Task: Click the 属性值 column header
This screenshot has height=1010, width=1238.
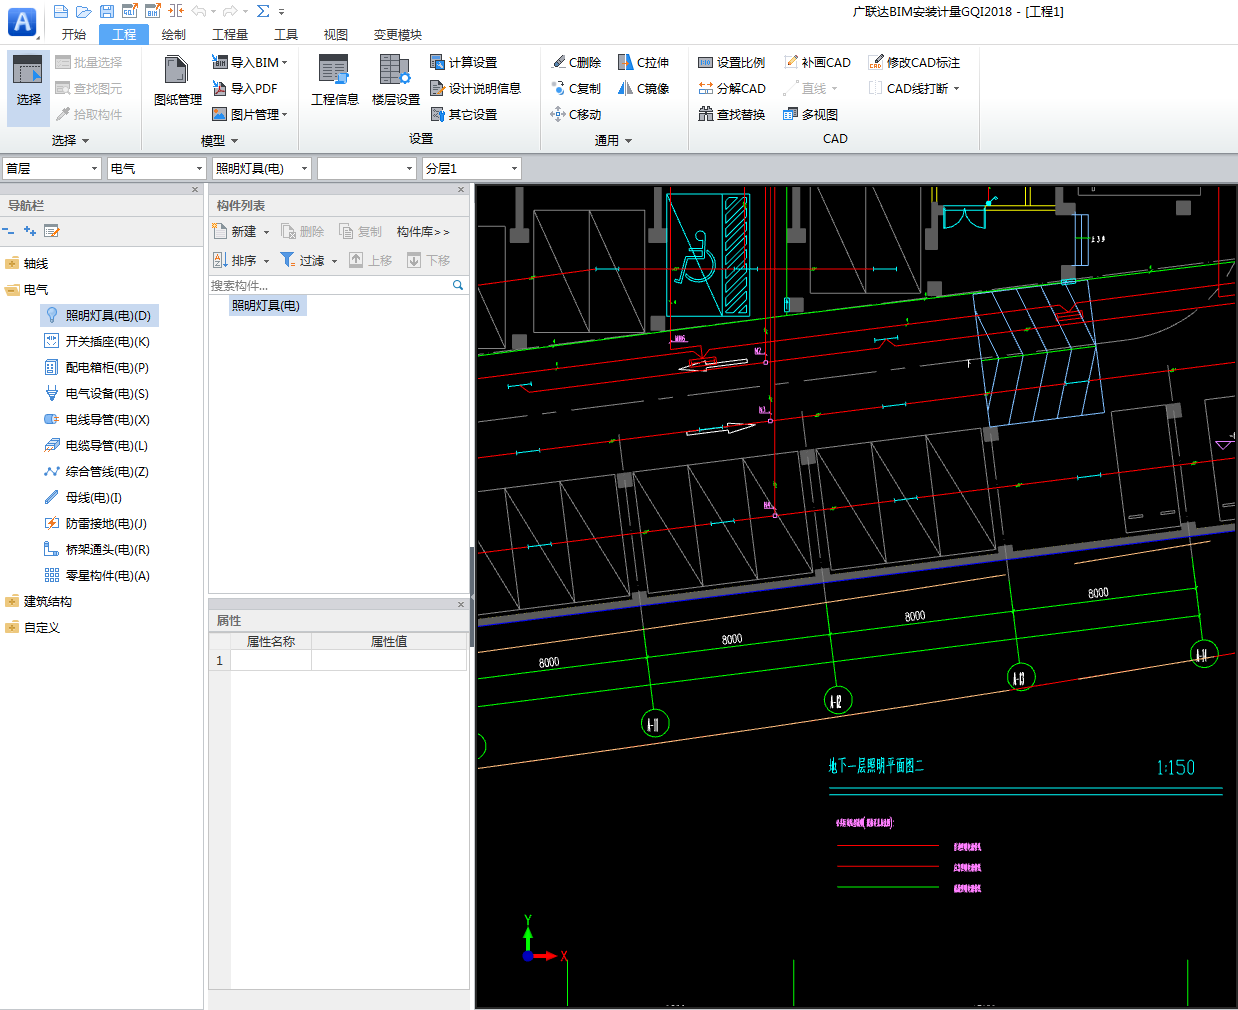Action: click(x=389, y=641)
